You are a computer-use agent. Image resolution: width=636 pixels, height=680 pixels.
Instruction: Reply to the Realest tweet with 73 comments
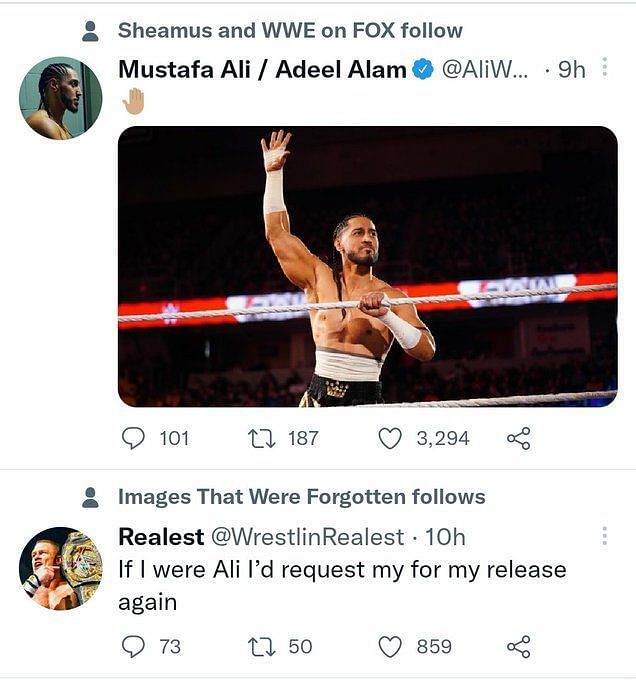[x=133, y=647]
